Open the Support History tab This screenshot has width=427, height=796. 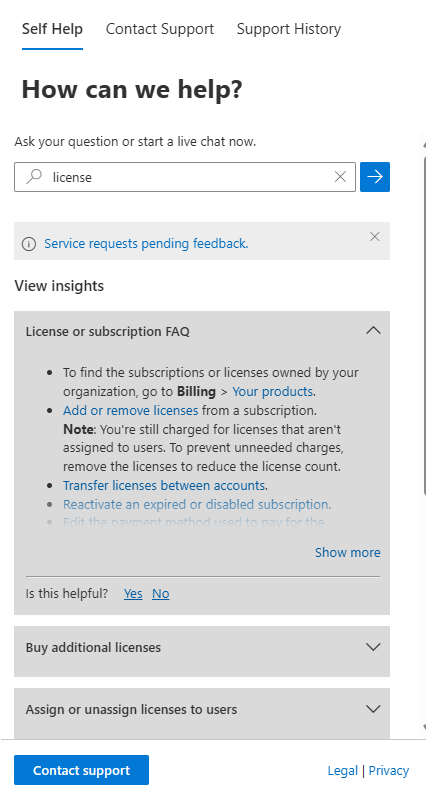click(x=289, y=29)
